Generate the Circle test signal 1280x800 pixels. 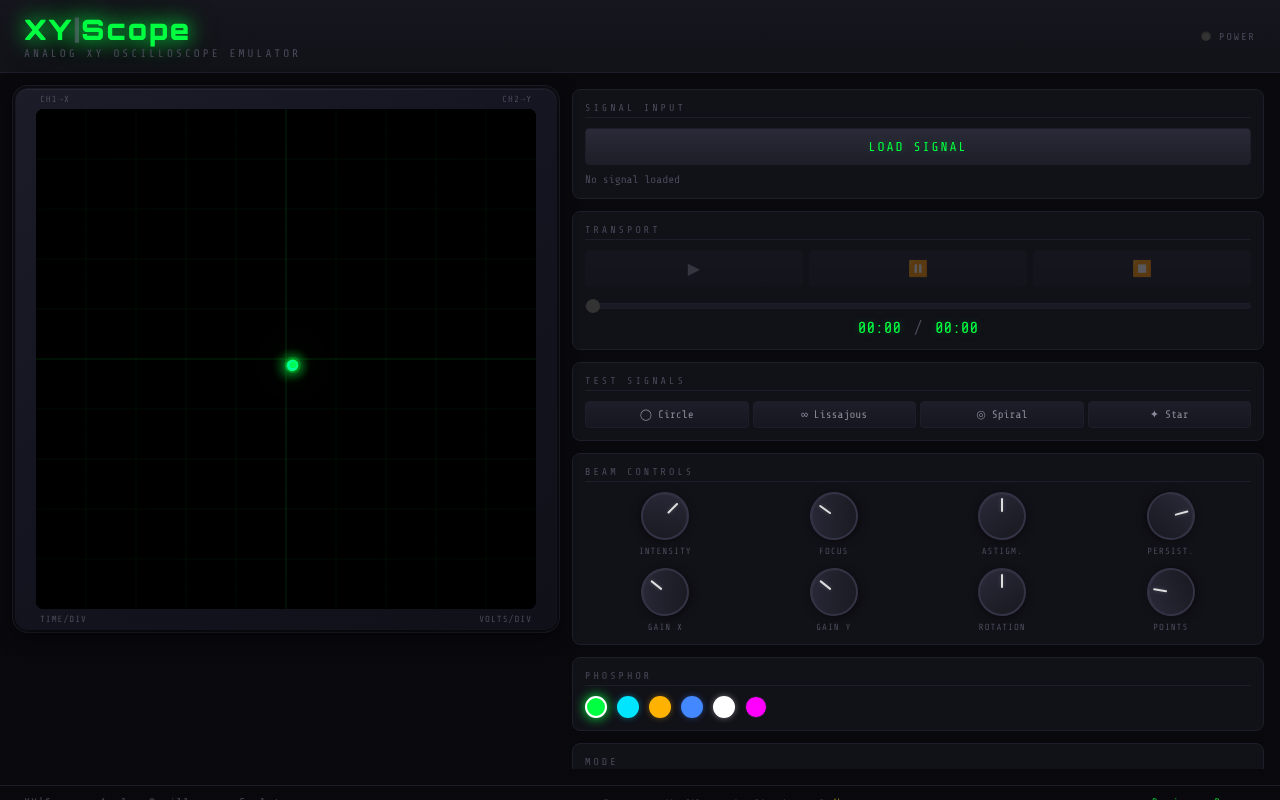pos(667,415)
